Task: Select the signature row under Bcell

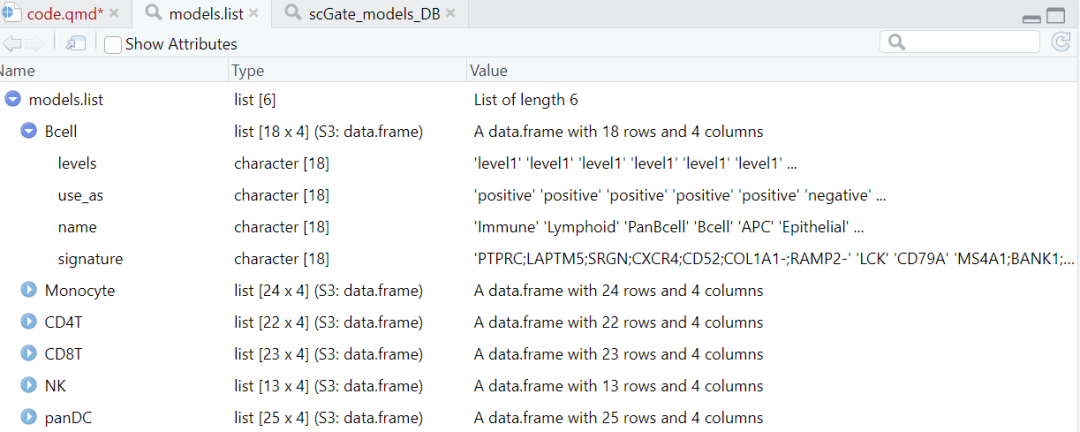Action: click(90, 259)
